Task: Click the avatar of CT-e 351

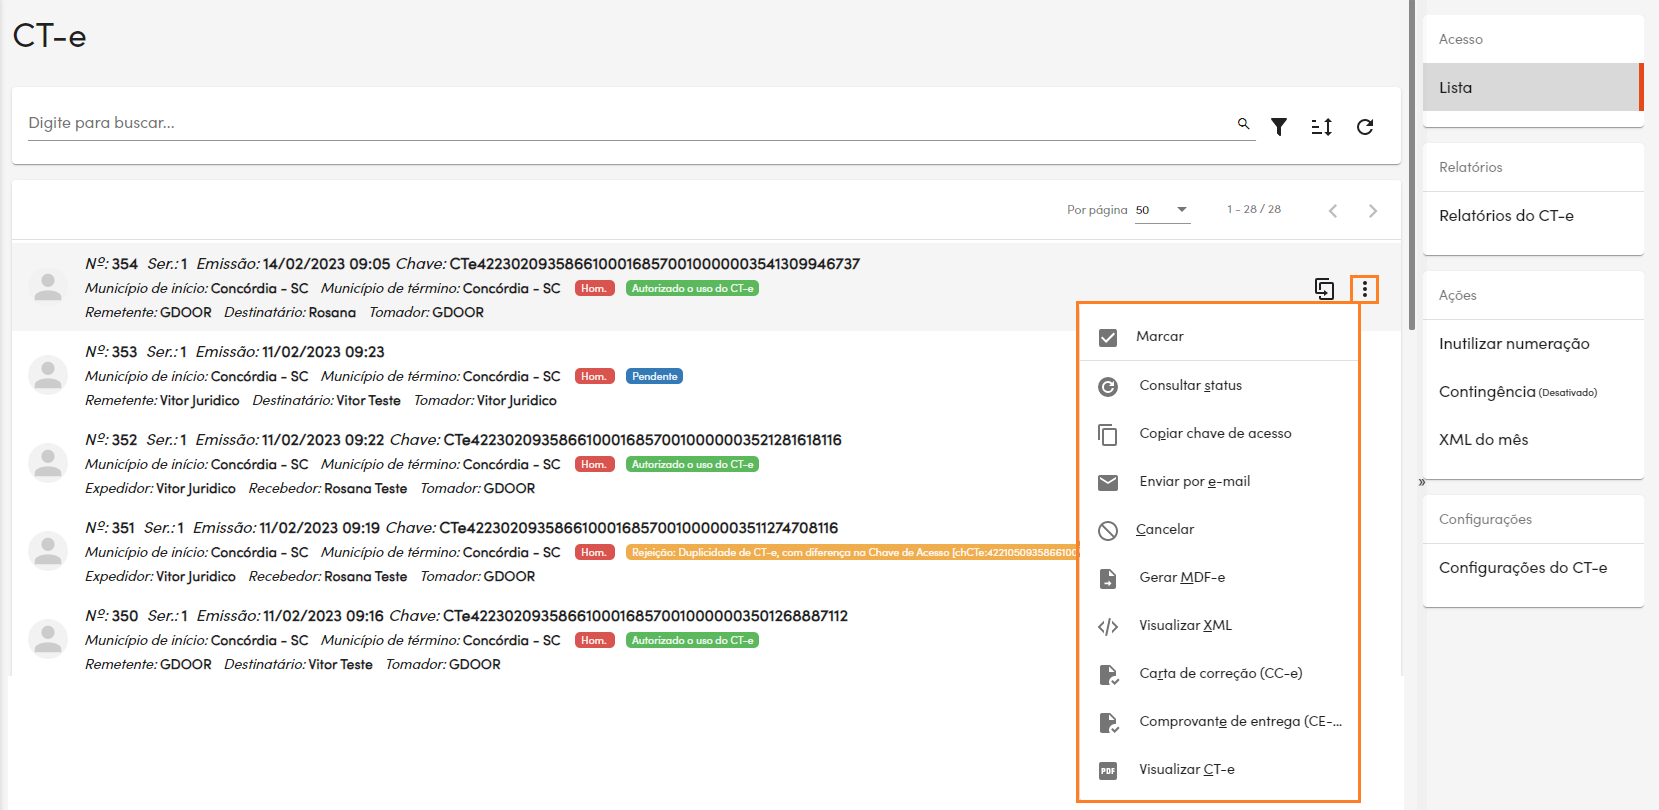Action: coord(48,552)
